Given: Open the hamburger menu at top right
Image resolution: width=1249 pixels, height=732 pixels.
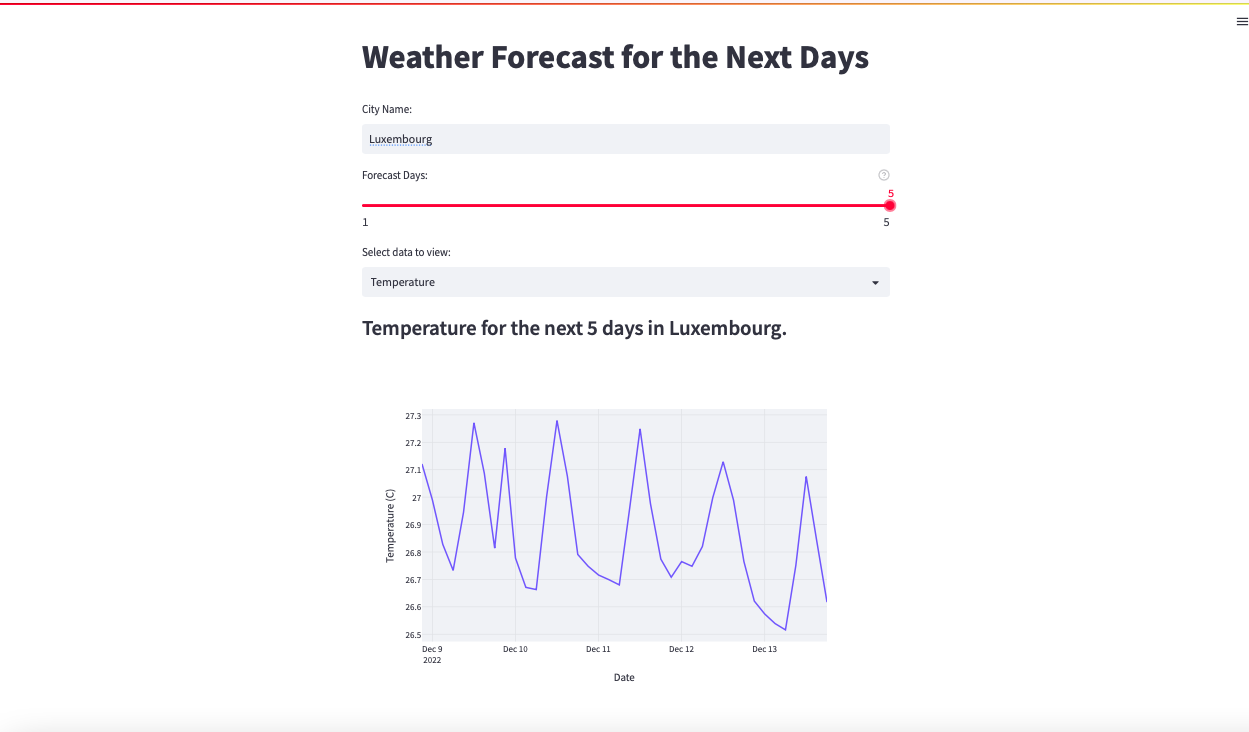Looking at the screenshot, I should click(x=1241, y=21).
